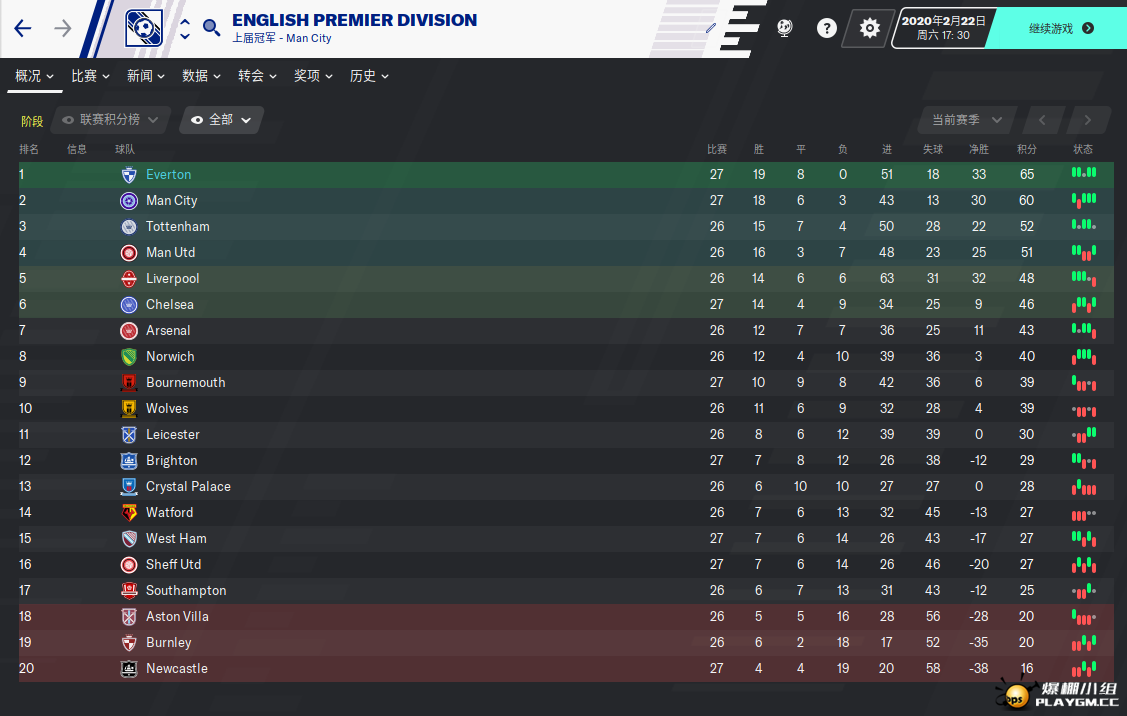The width and height of the screenshot is (1127, 716).
Task: Click the Premier Division competition logo
Action: click(x=144, y=28)
